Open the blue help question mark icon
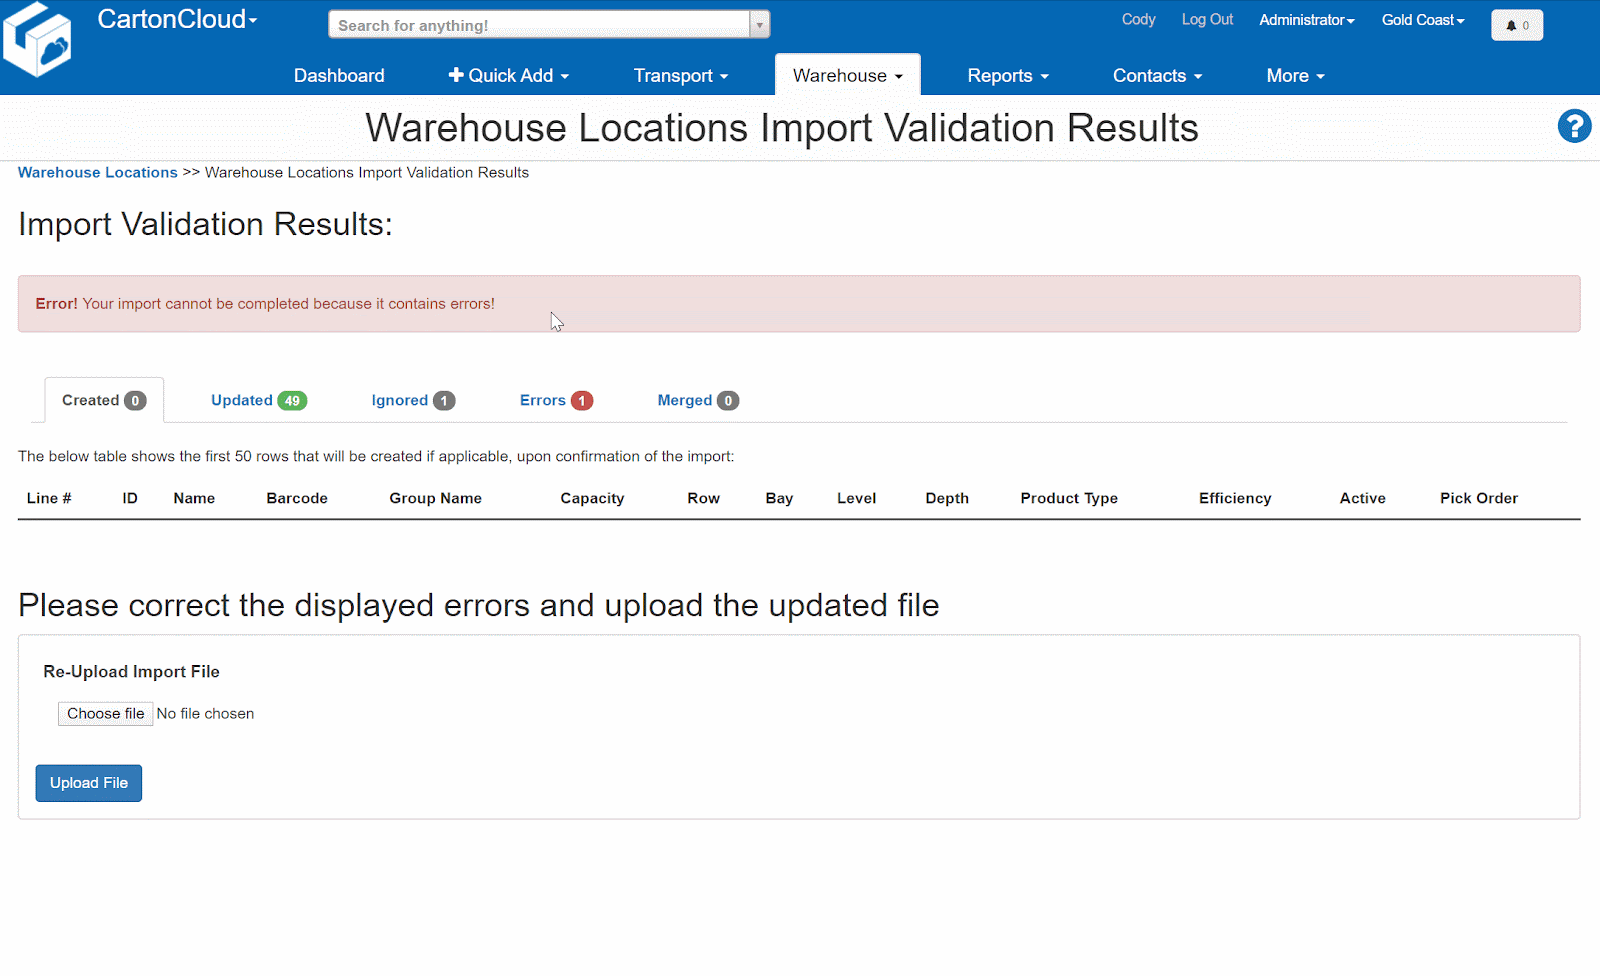Viewport: 1600px width, 976px height. click(1574, 126)
